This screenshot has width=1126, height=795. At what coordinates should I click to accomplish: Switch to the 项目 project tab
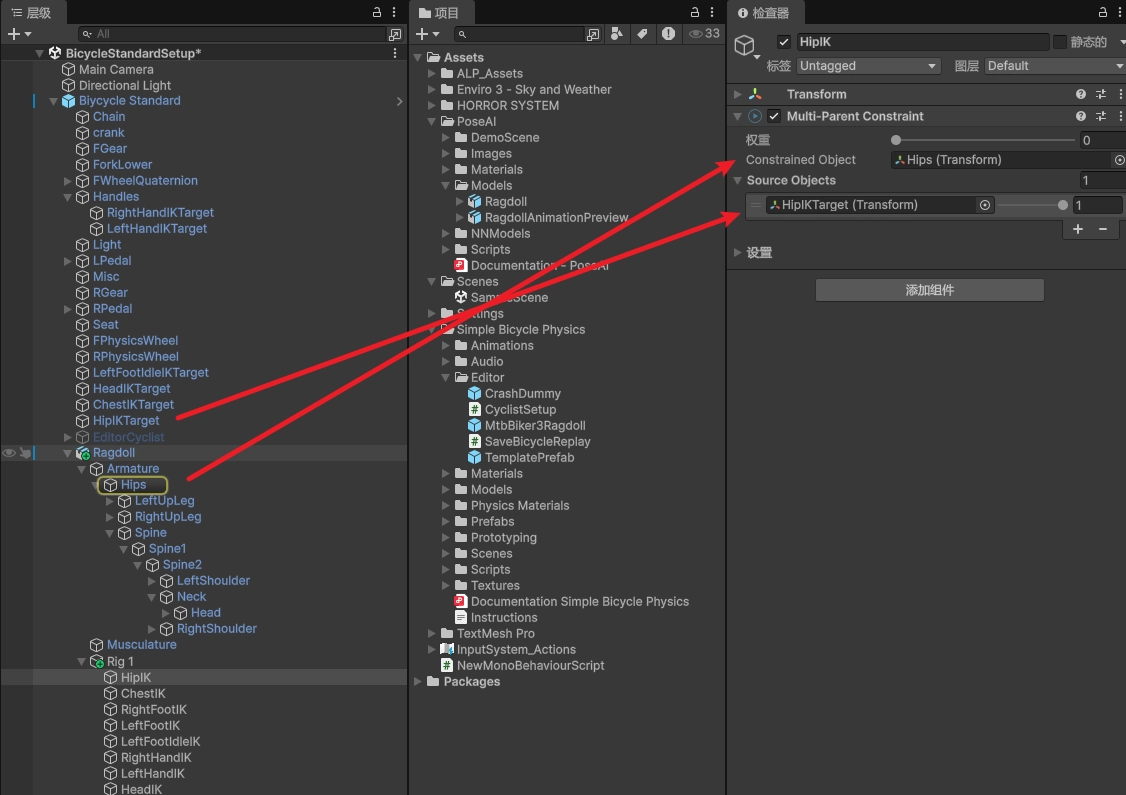point(439,13)
